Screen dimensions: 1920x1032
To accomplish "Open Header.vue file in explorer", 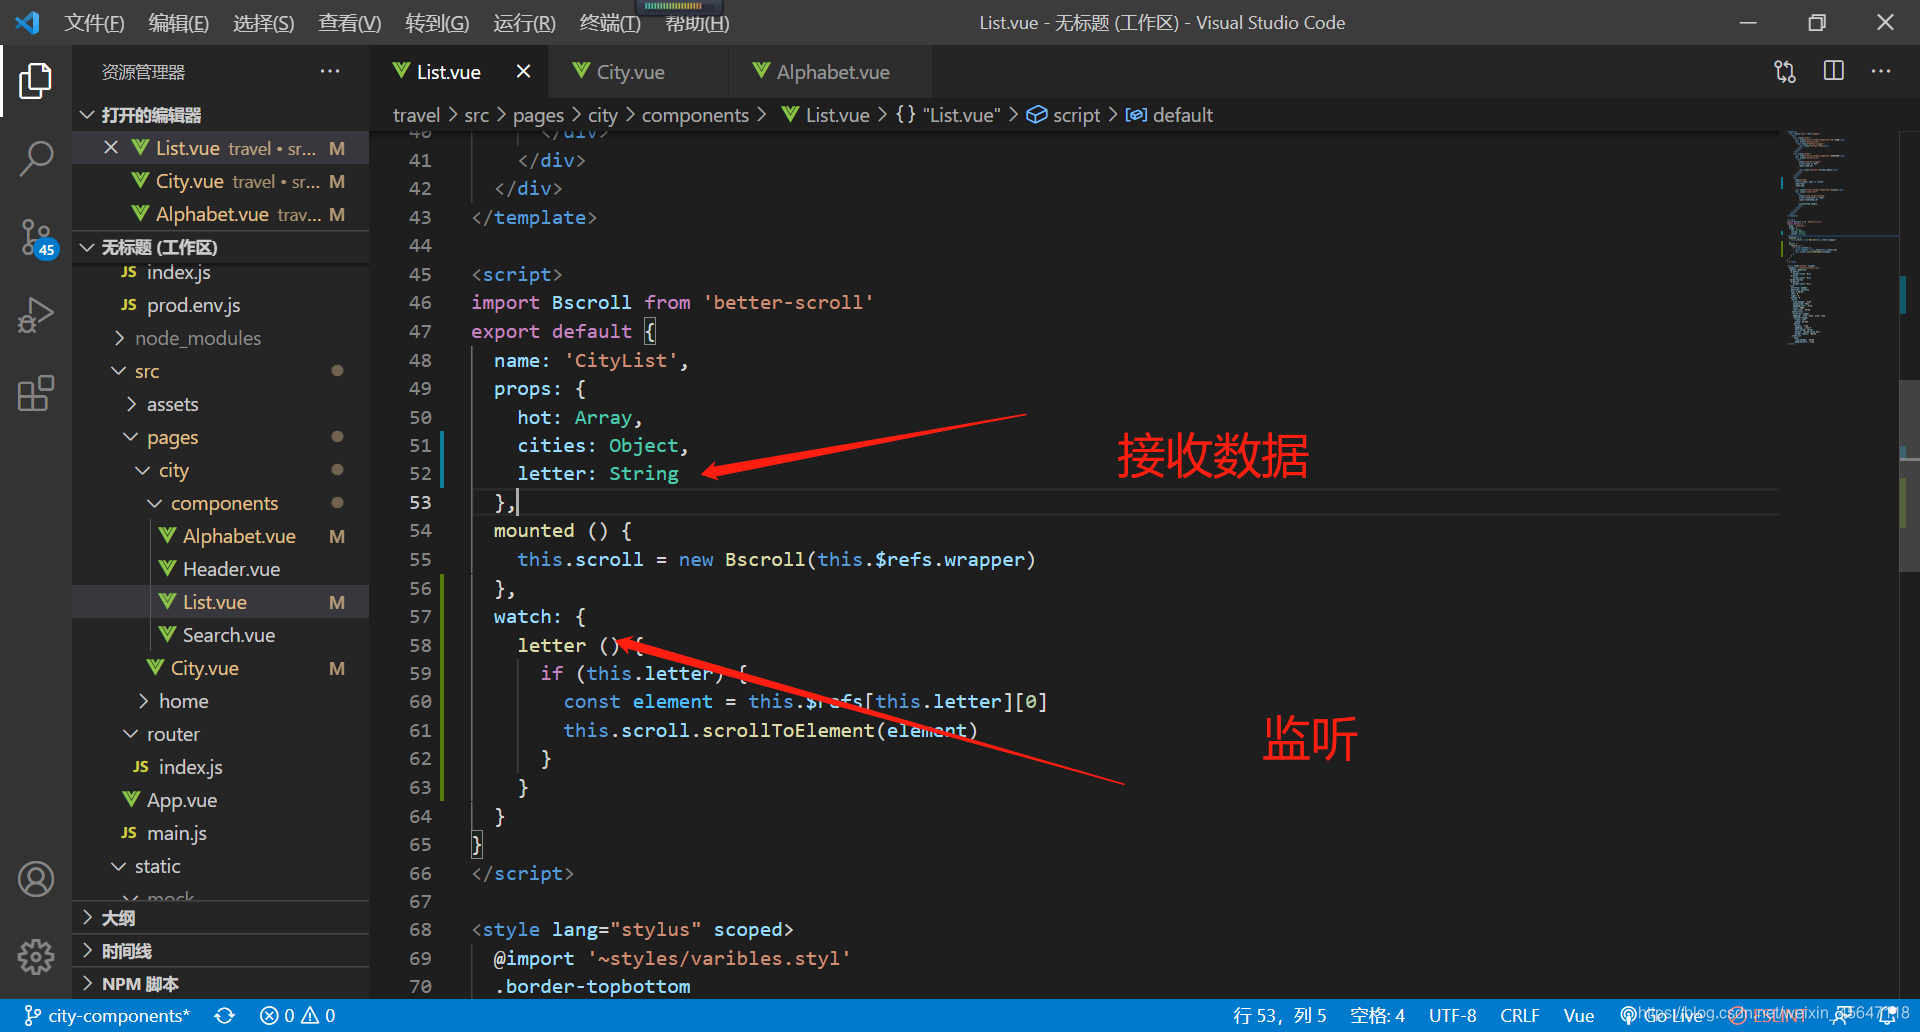I will [x=231, y=569].
